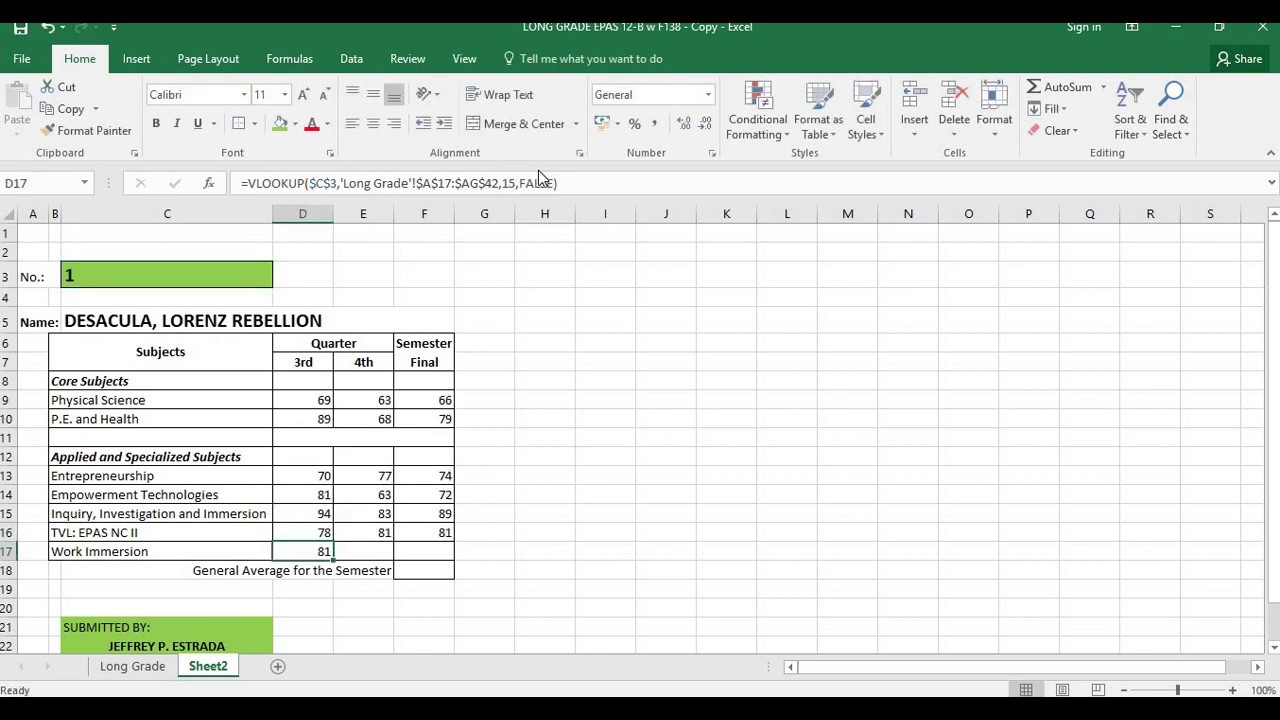Click Decrease Font Size icon
This screenshot has width=1280, height=720.
(325, 94)
